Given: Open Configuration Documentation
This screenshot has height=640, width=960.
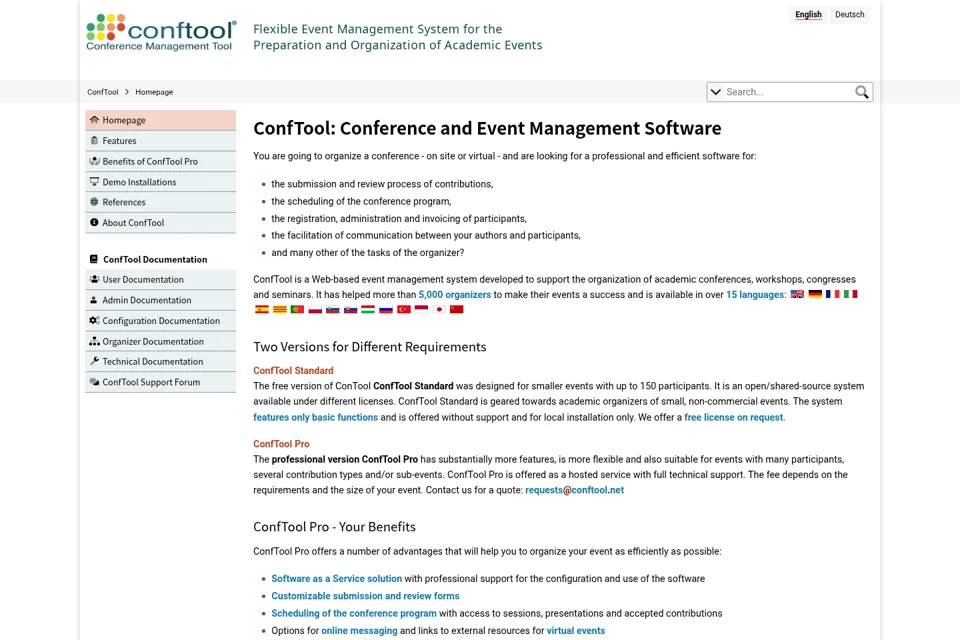Looking at the screenshot, I should (x=160, y=321).
